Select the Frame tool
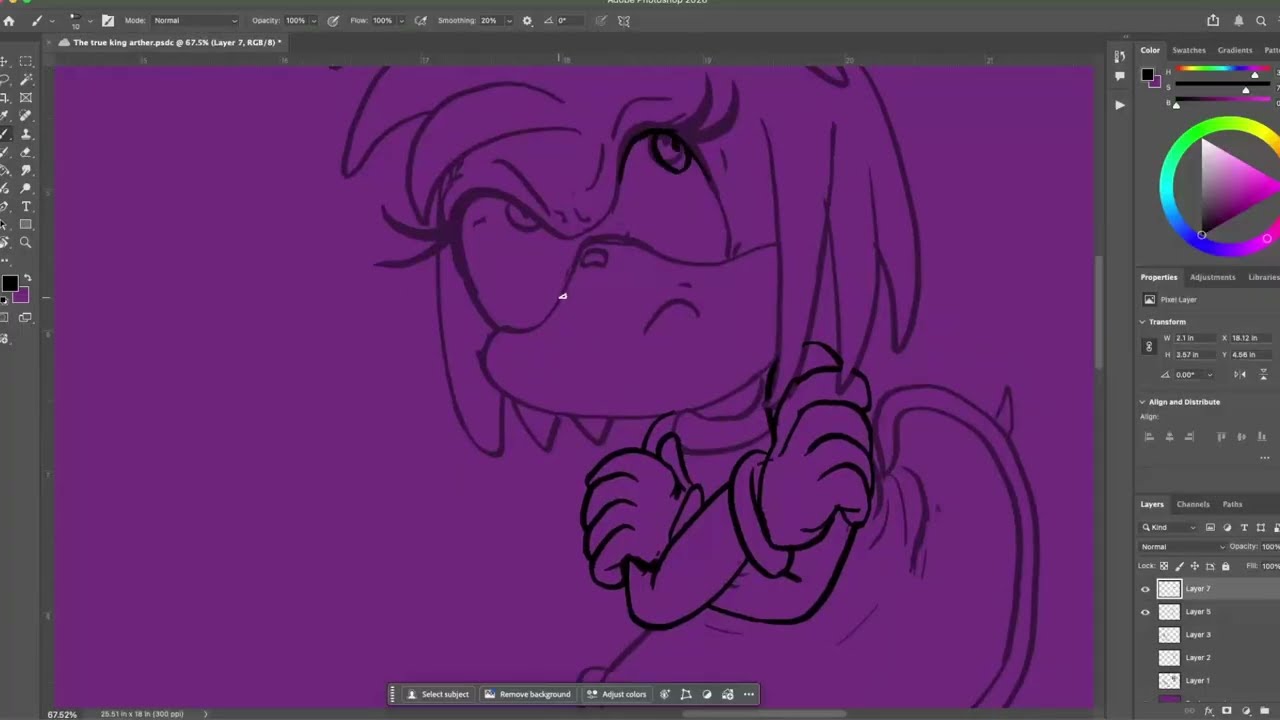1280x720 pixels. pos(26,97)
